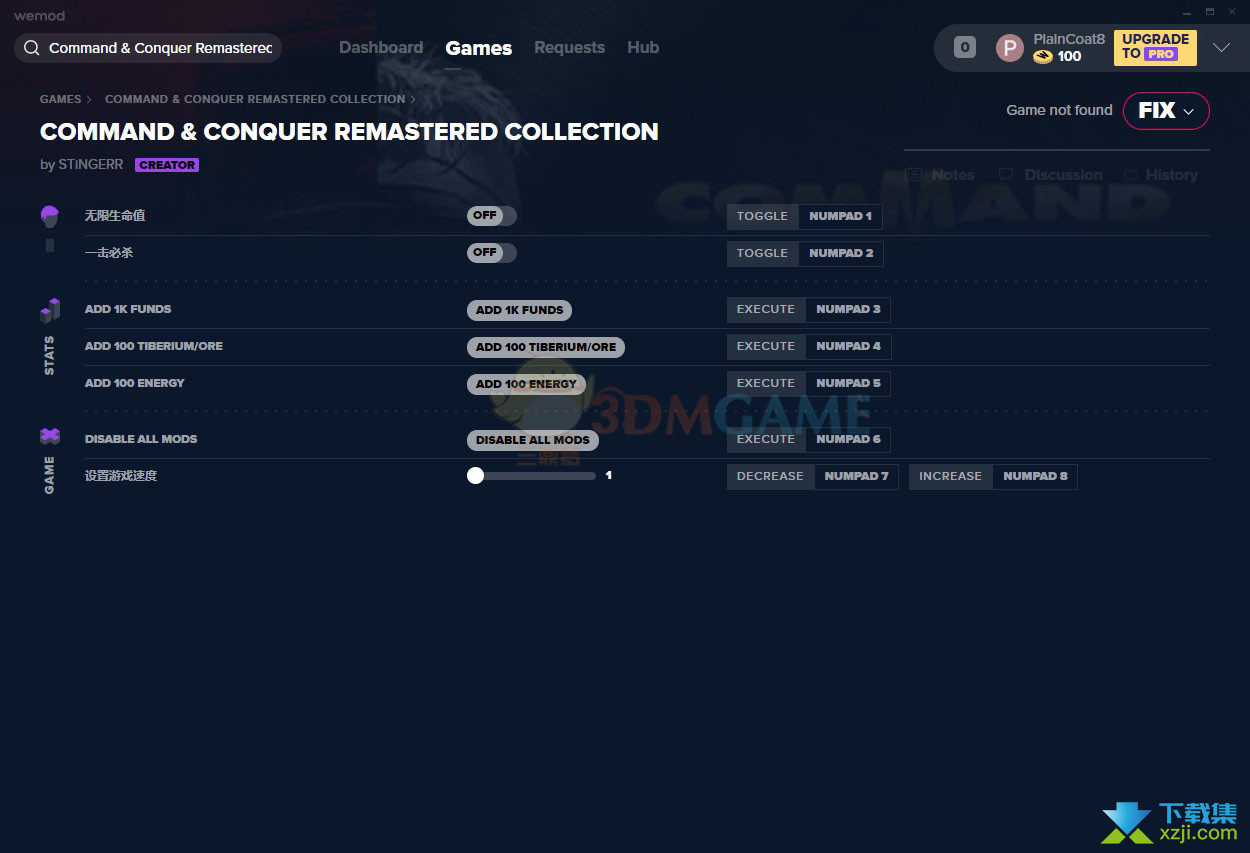The width and height of the screenshot is (1250, 853).
Task: Switch to the Requests tab
Action: pyautogui.click(x=569, y=48)
